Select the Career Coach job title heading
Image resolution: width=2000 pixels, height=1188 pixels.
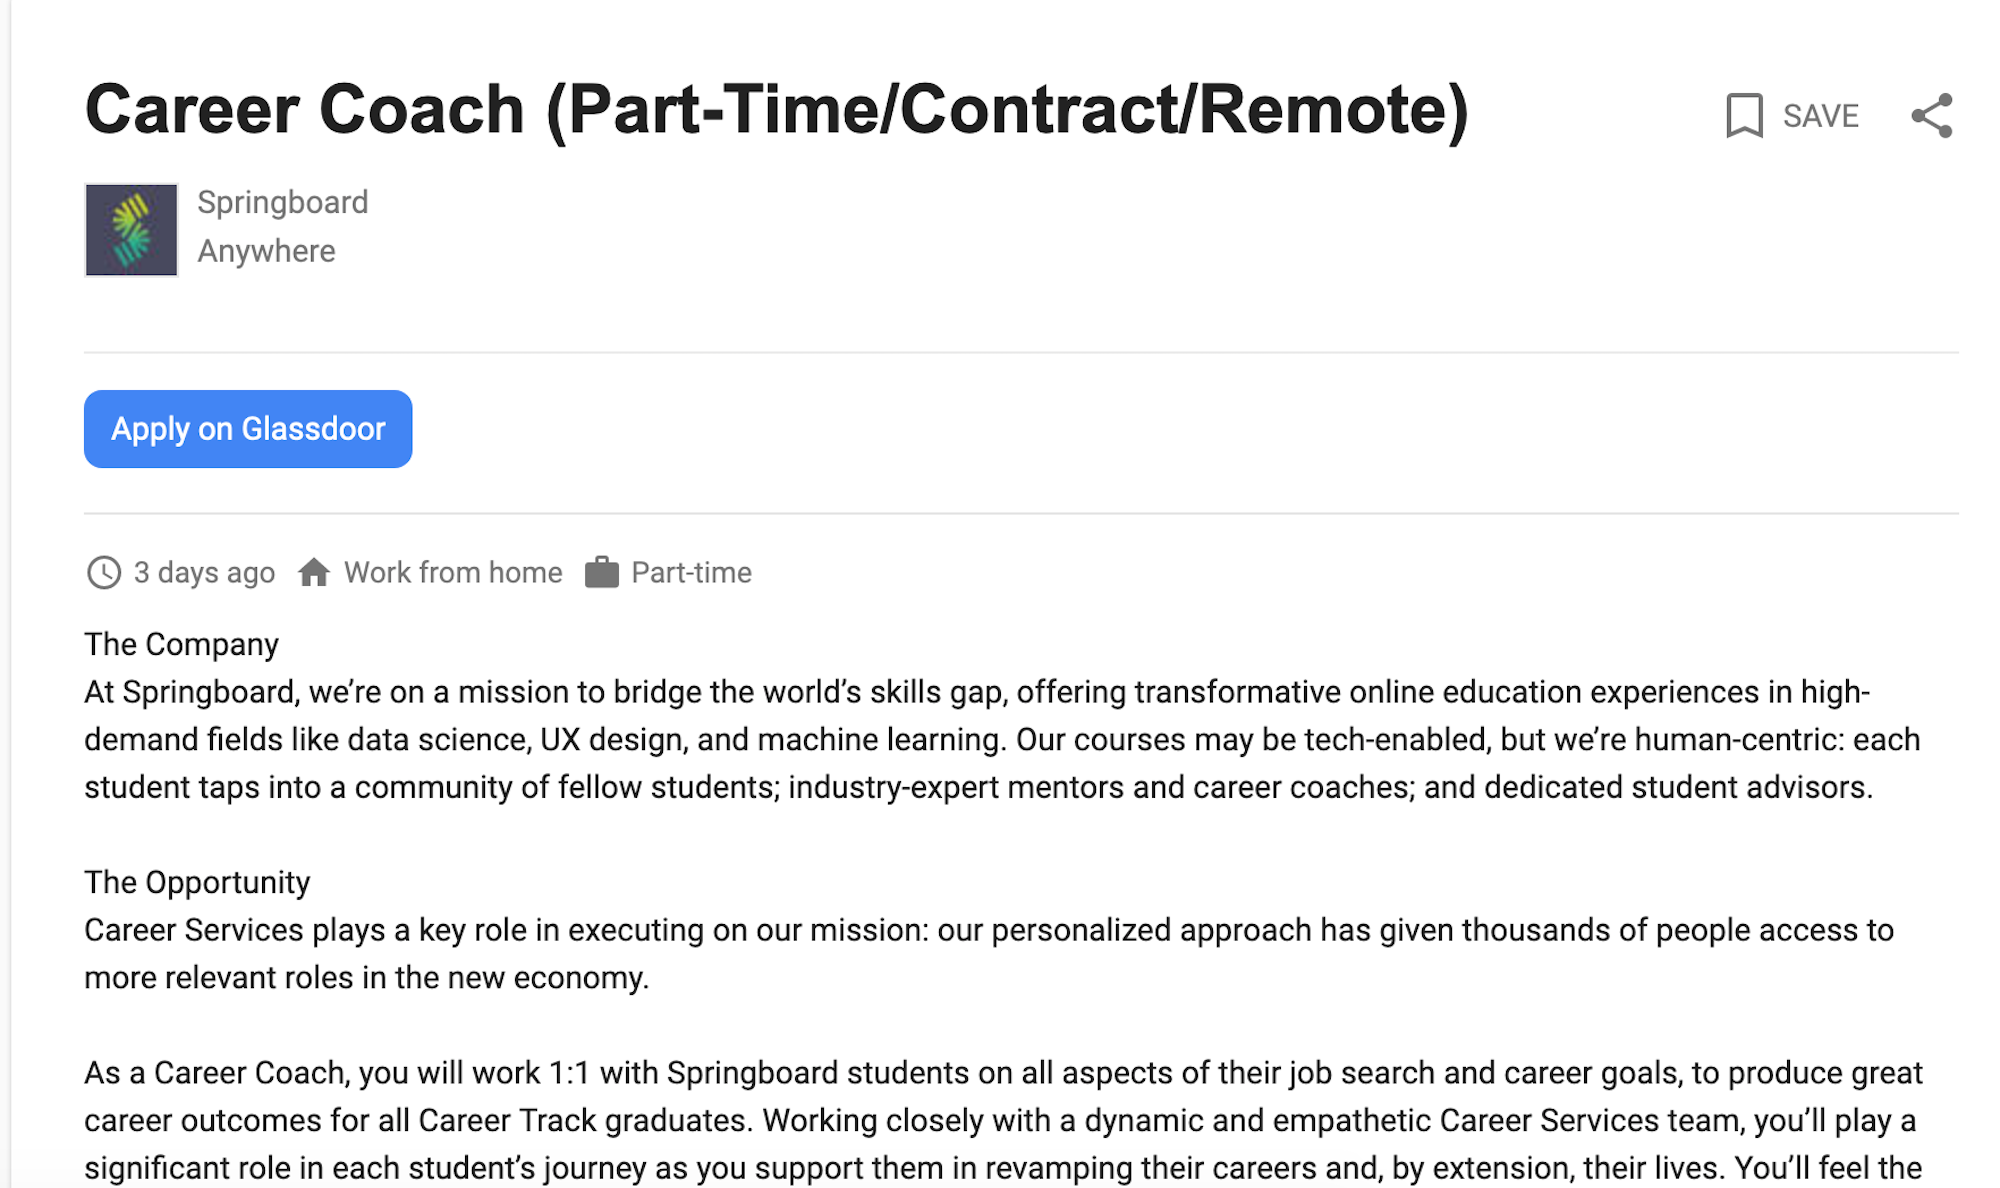pos(776,109)
